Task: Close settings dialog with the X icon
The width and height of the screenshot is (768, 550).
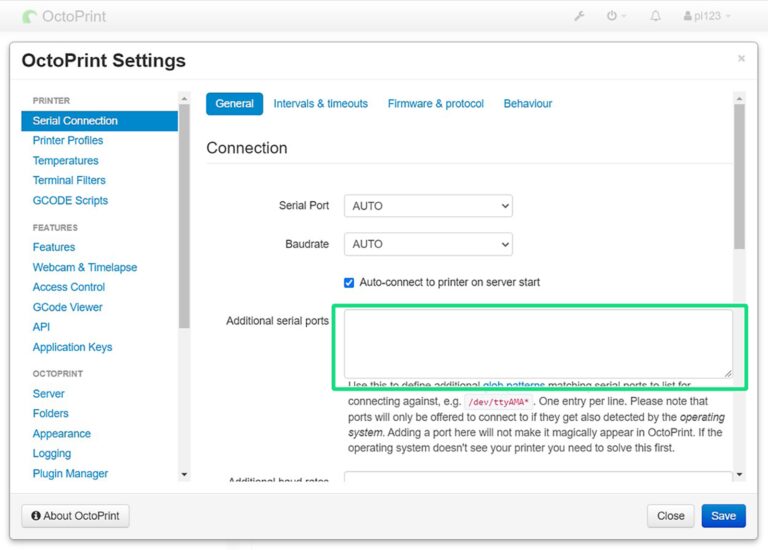Action: (741, 59)
